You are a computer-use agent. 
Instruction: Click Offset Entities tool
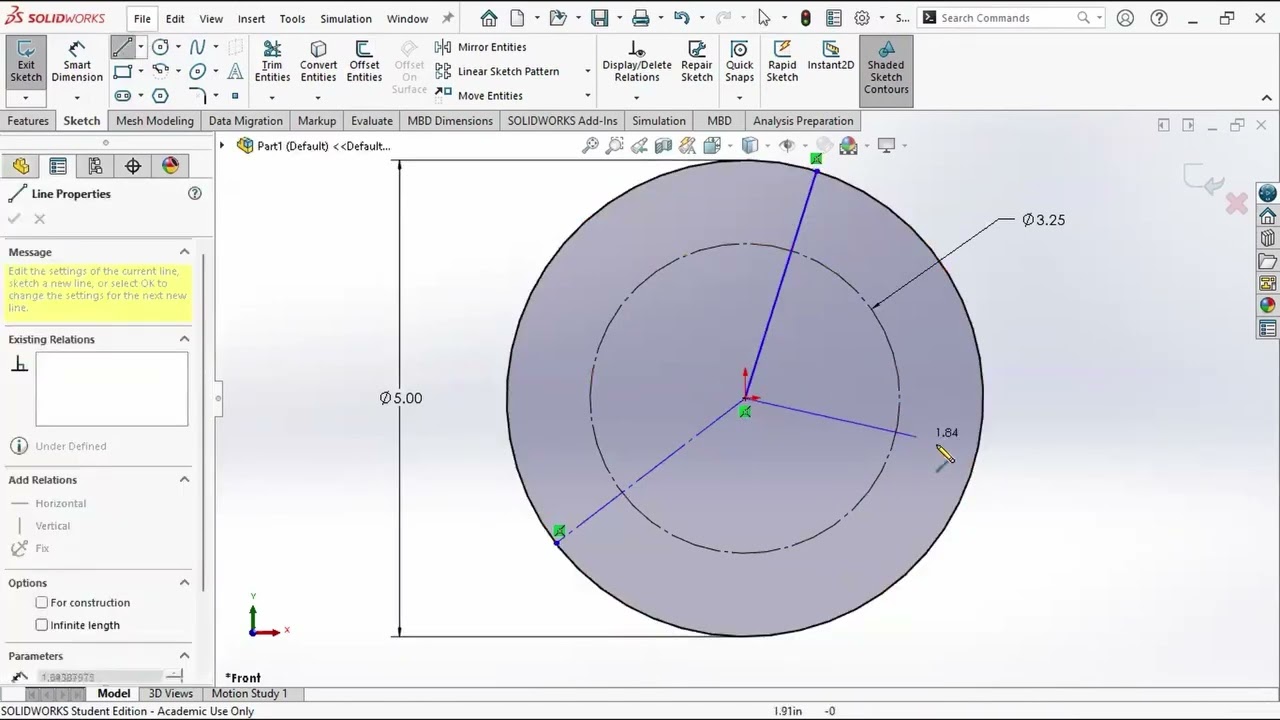364,62
